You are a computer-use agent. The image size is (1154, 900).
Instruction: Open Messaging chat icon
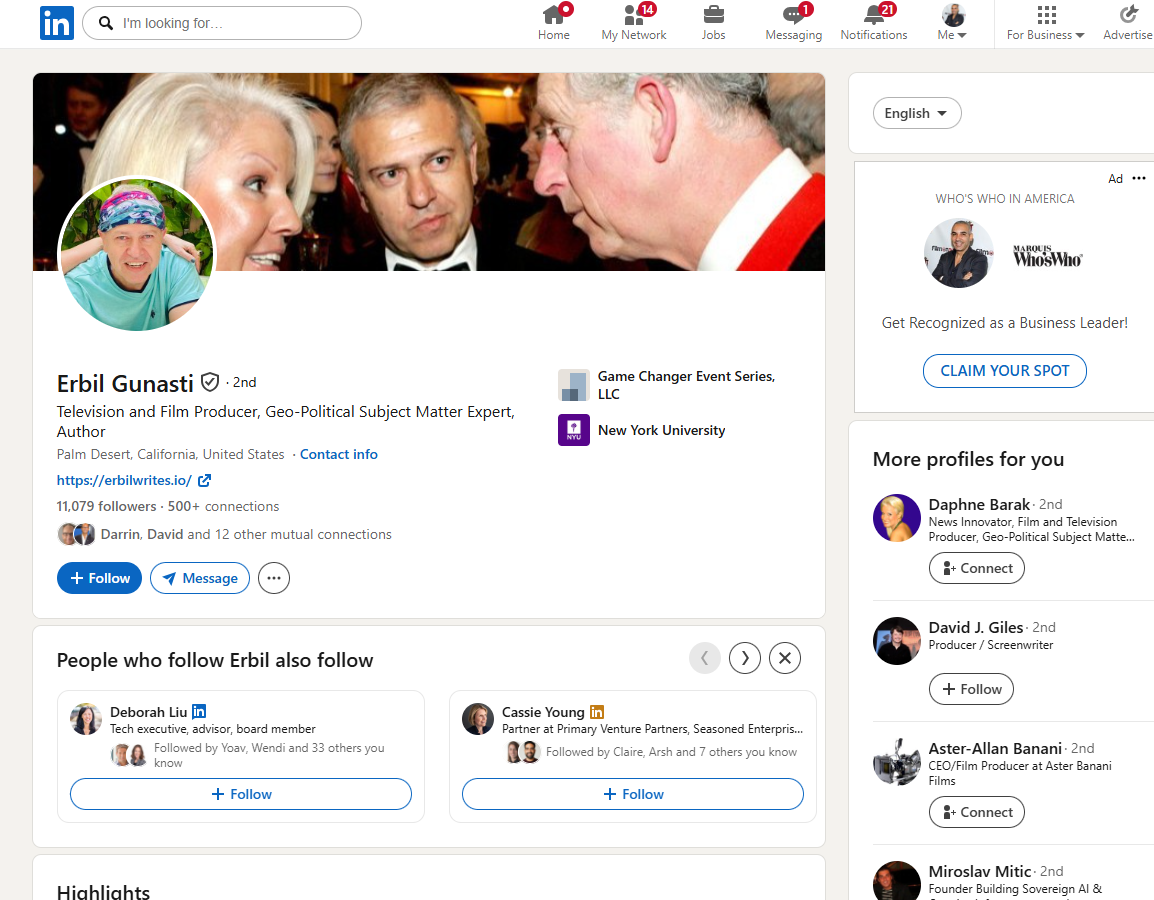coord(793,15)
